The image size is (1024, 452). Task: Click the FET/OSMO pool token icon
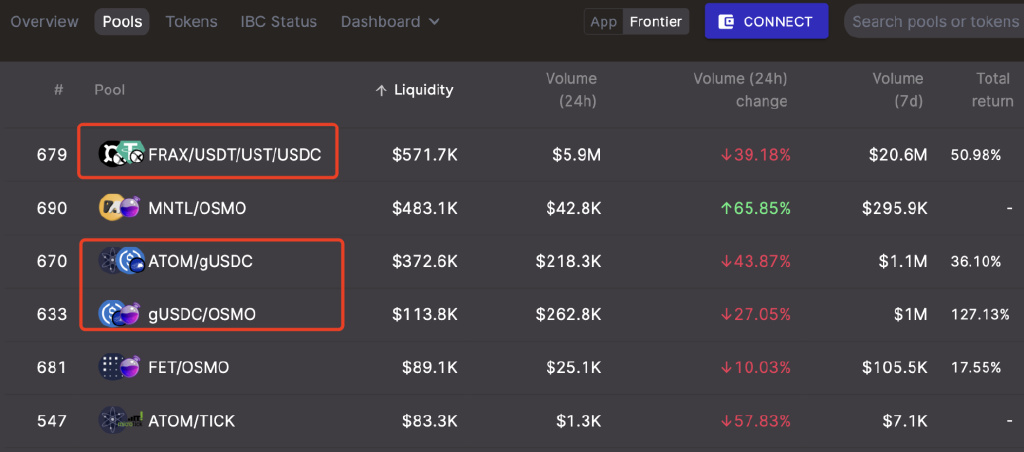tap(120, 367)
